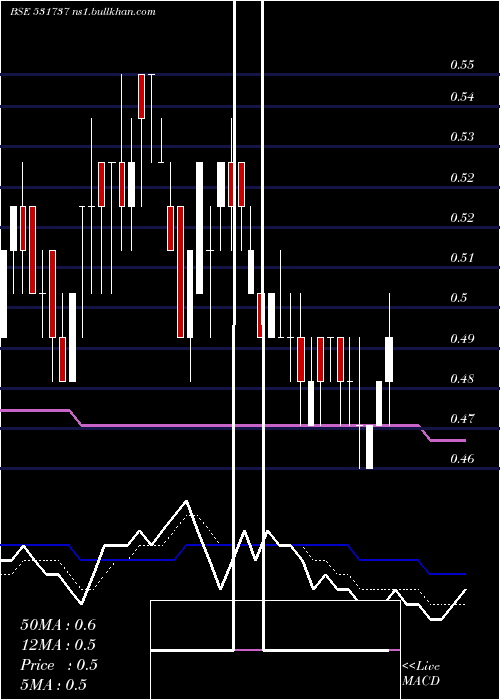The height and width of the screenshot is (700, 500).
Task: Click the Price : 0.5 readout
Action: click(59, 665)
